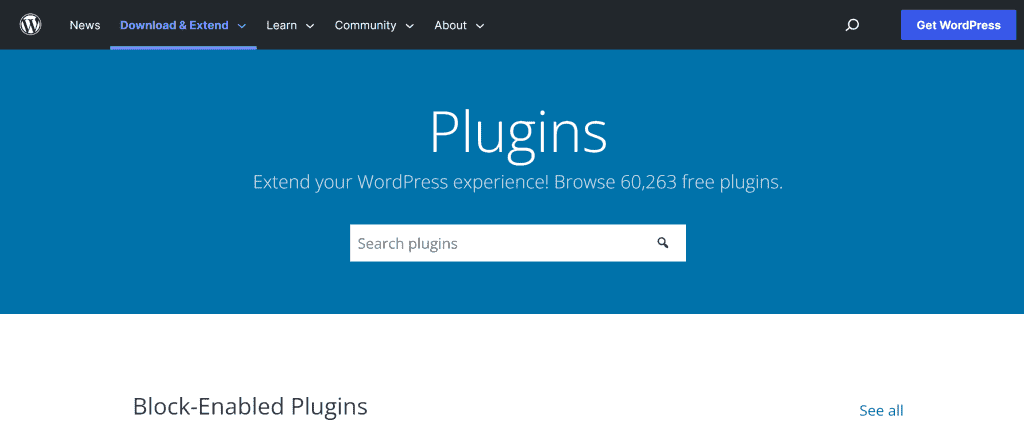
Task: Open the Community menu item
Action: [x=365, y=25]
